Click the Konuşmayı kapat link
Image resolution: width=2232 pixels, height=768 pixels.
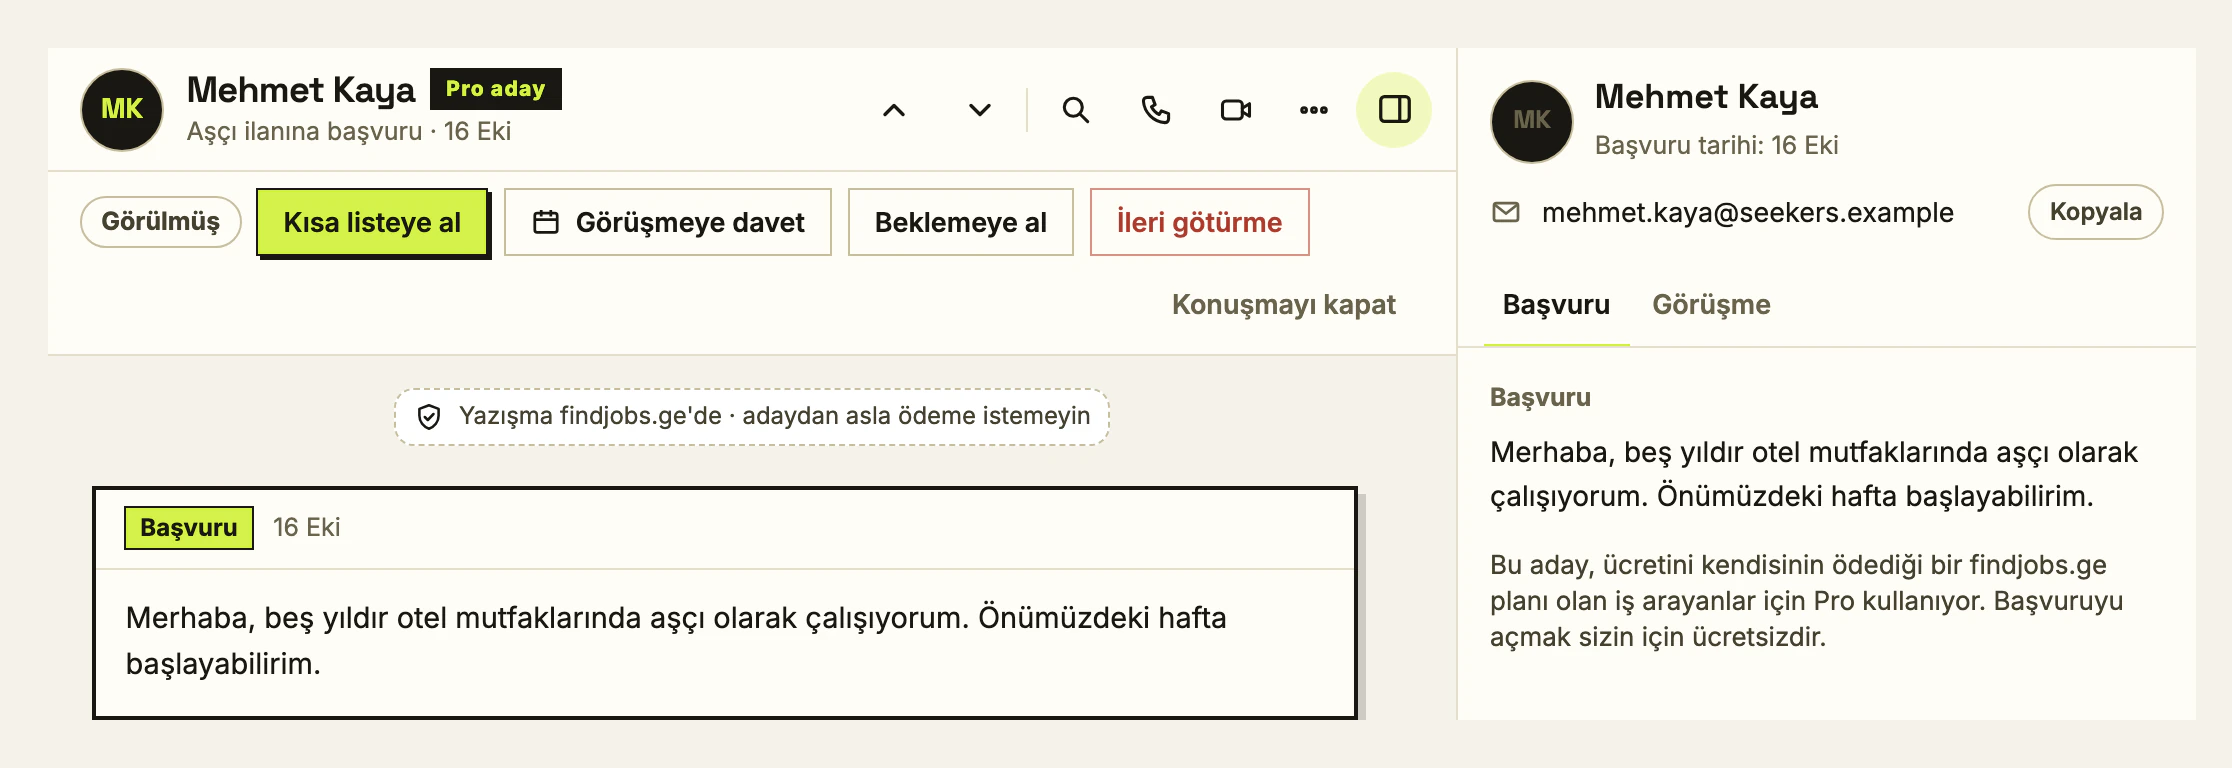pyautogui.click(x=1284, y=305)
